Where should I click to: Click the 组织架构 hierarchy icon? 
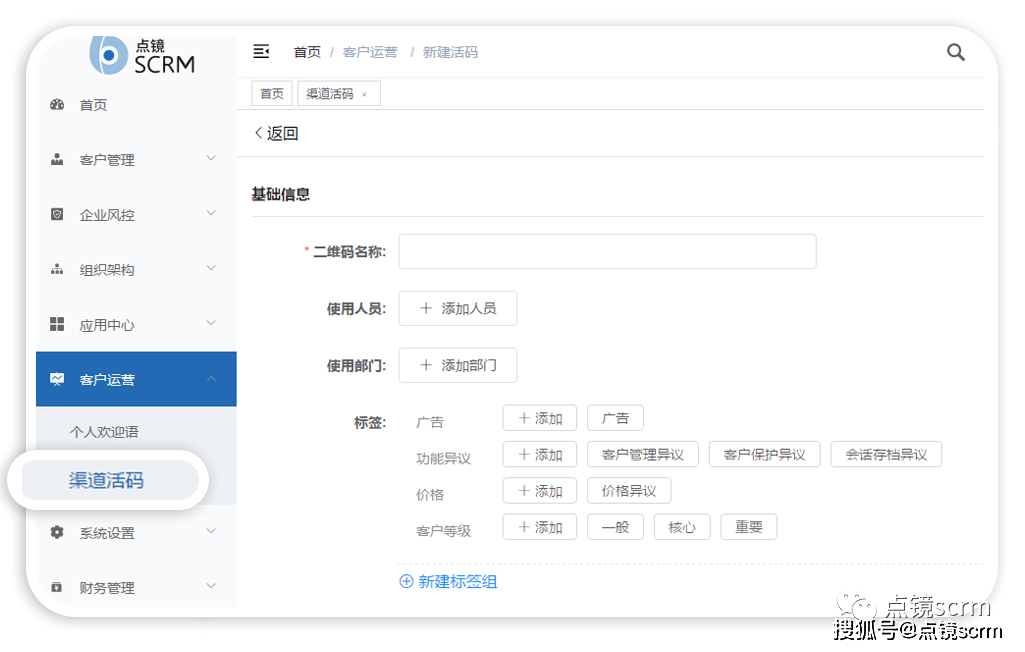[57, 270]
